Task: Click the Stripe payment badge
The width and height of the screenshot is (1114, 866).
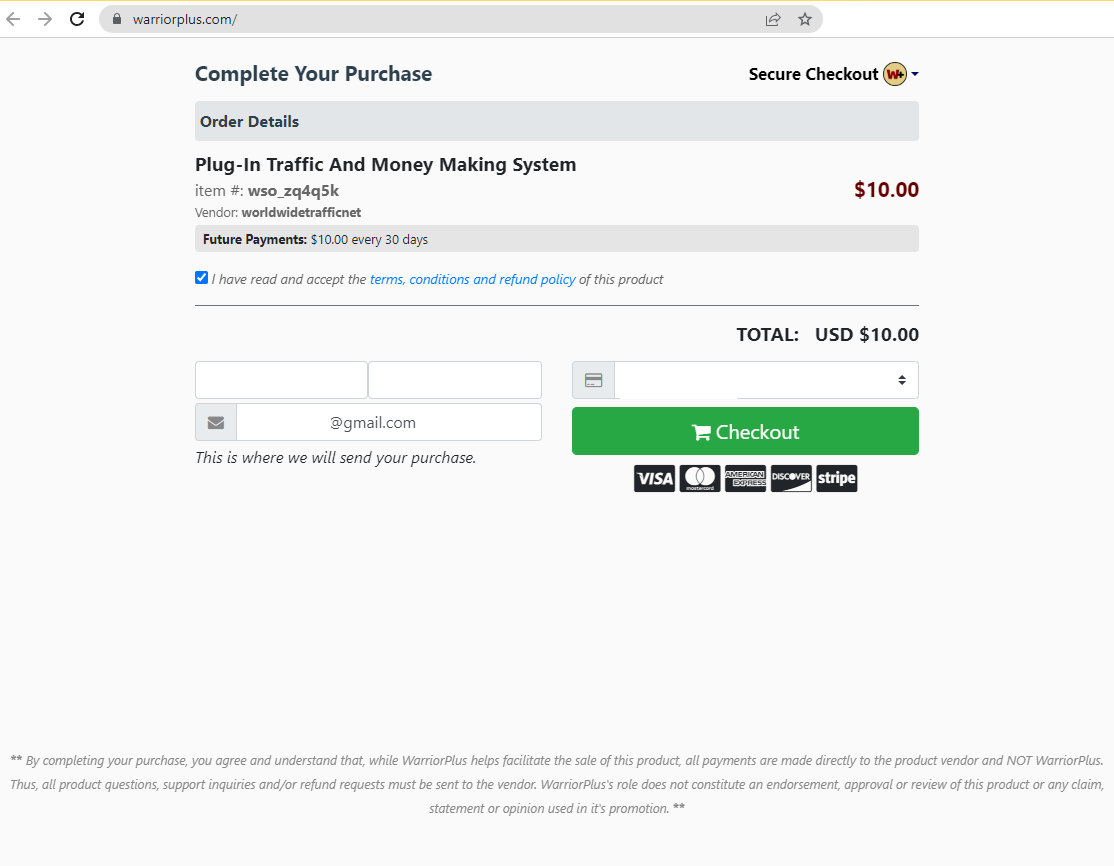Action: click(x=836, y=478)
